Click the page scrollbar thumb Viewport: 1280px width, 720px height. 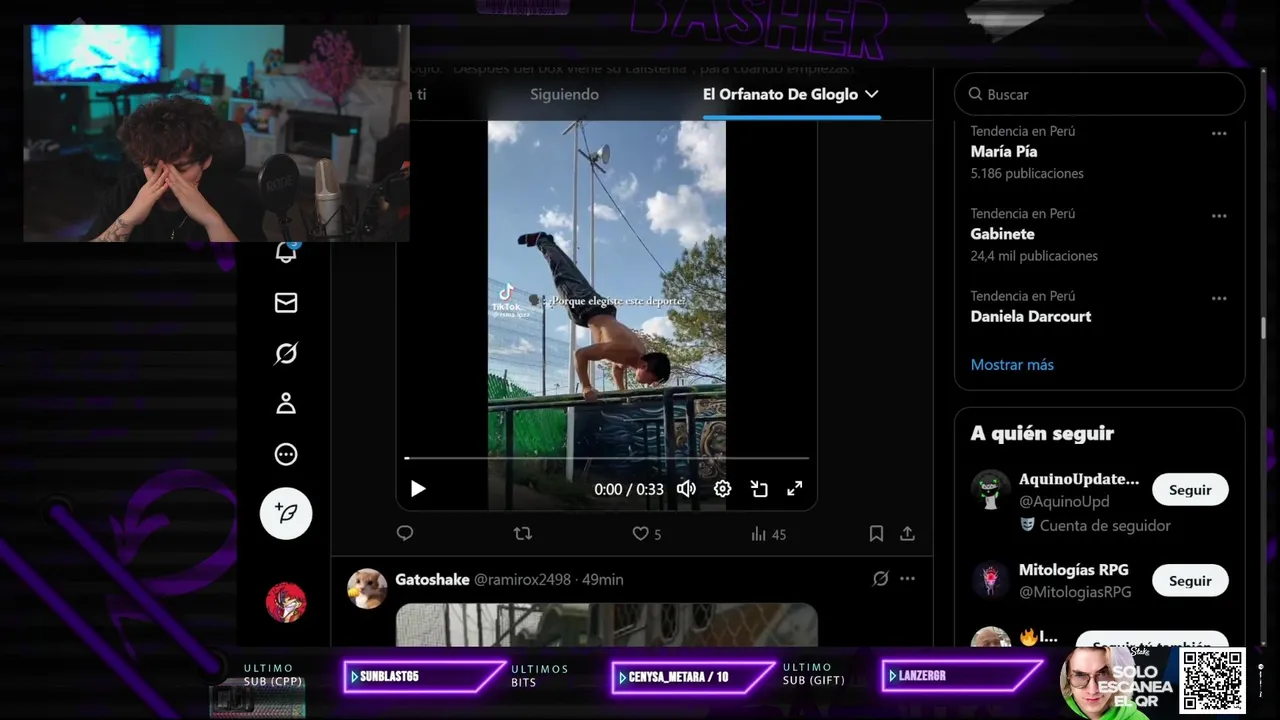[x=1264, y=328]
